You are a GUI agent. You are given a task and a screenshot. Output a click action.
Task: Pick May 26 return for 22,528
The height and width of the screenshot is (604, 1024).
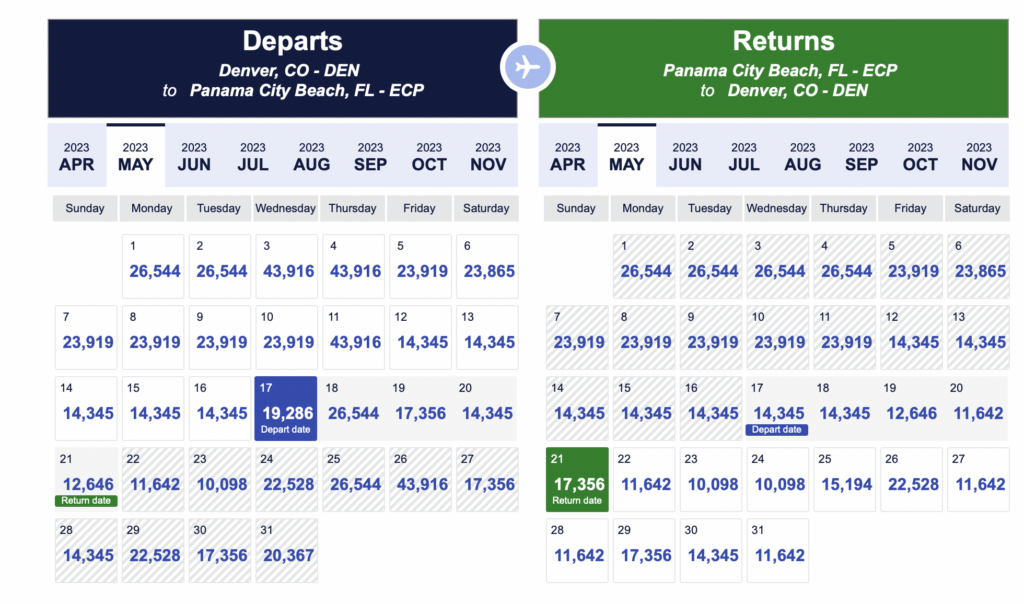point(910,478)
